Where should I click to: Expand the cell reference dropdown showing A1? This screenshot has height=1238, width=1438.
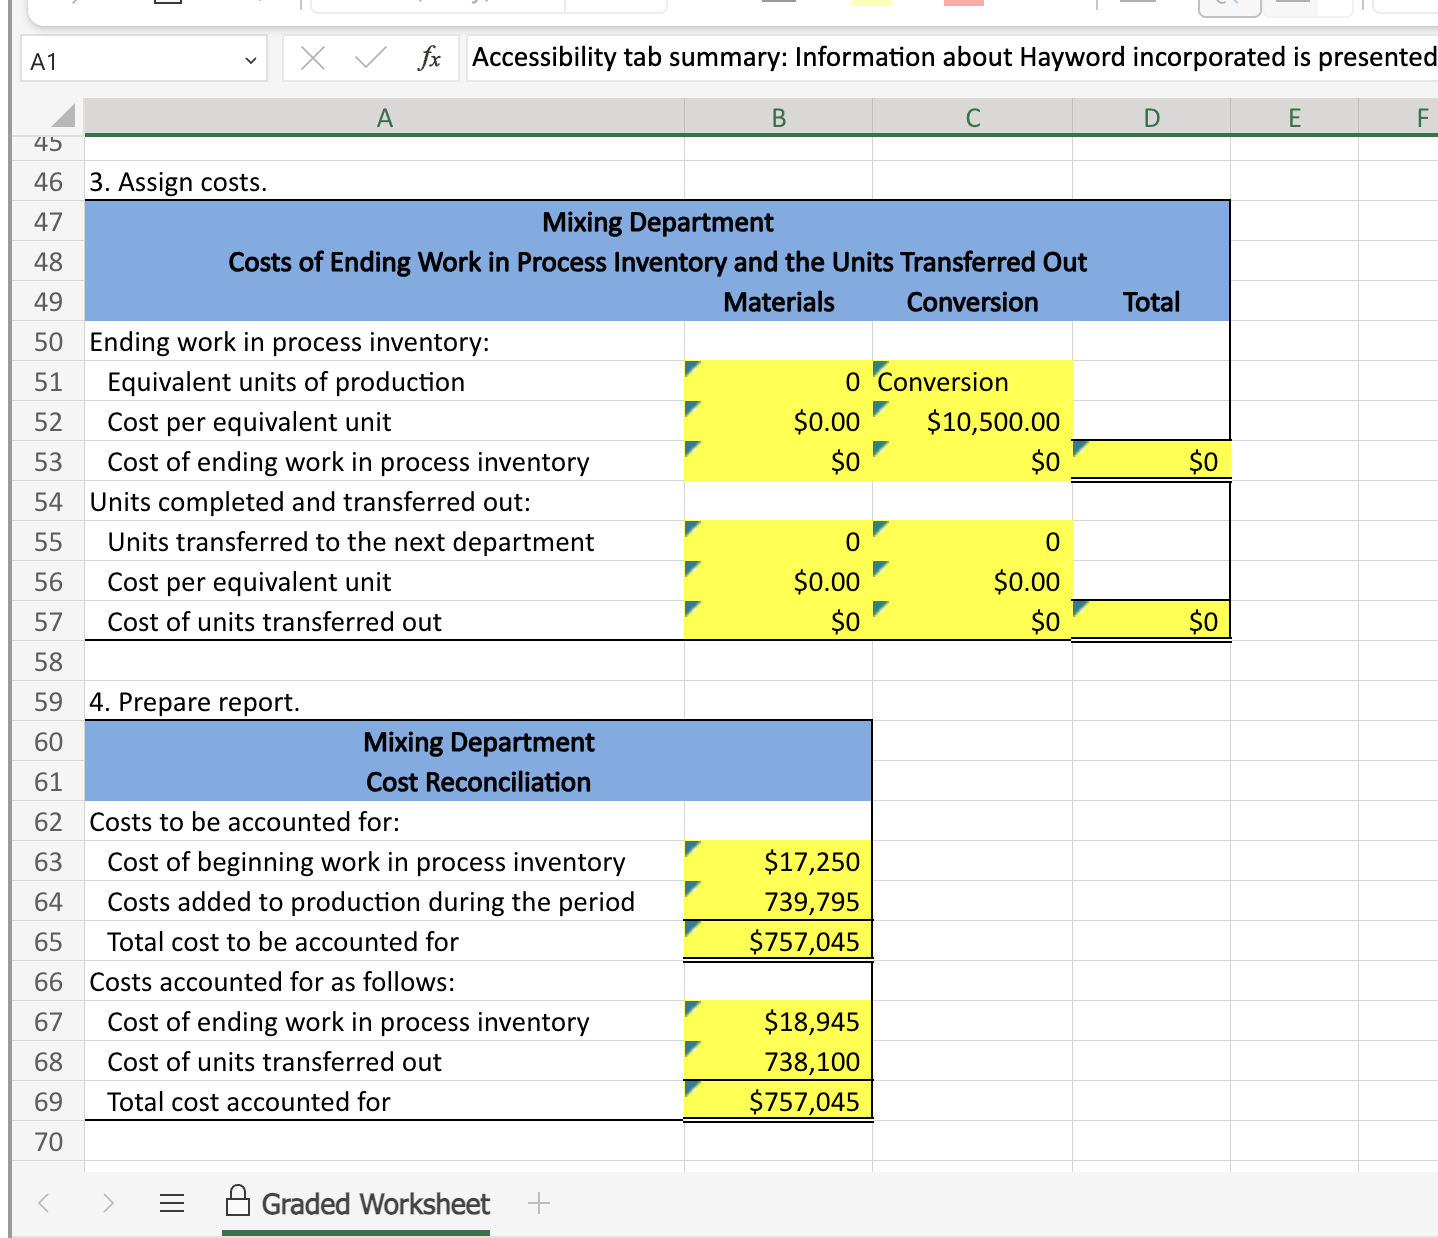251,60
